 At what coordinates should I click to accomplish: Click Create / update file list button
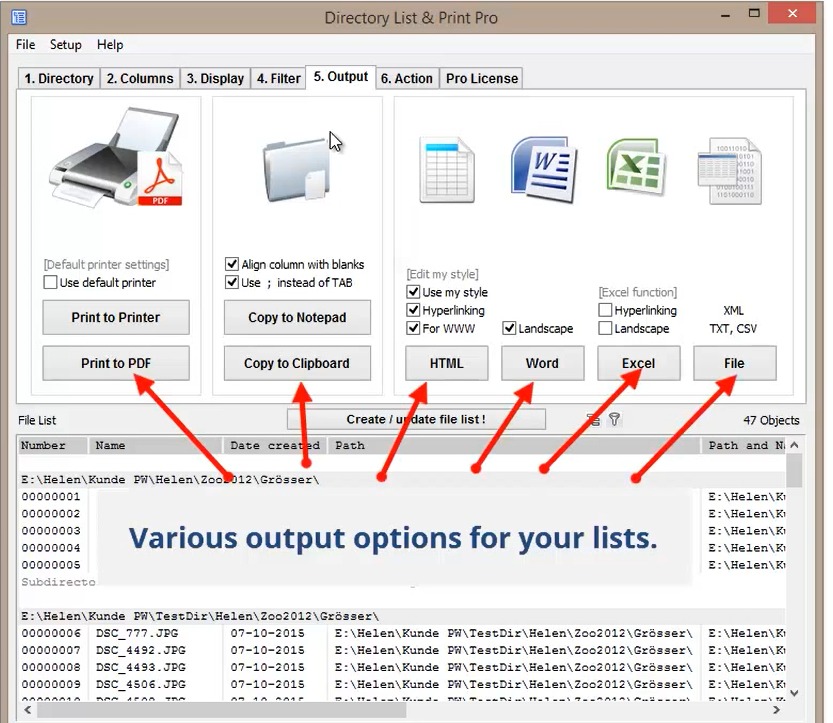pos(416,419)
